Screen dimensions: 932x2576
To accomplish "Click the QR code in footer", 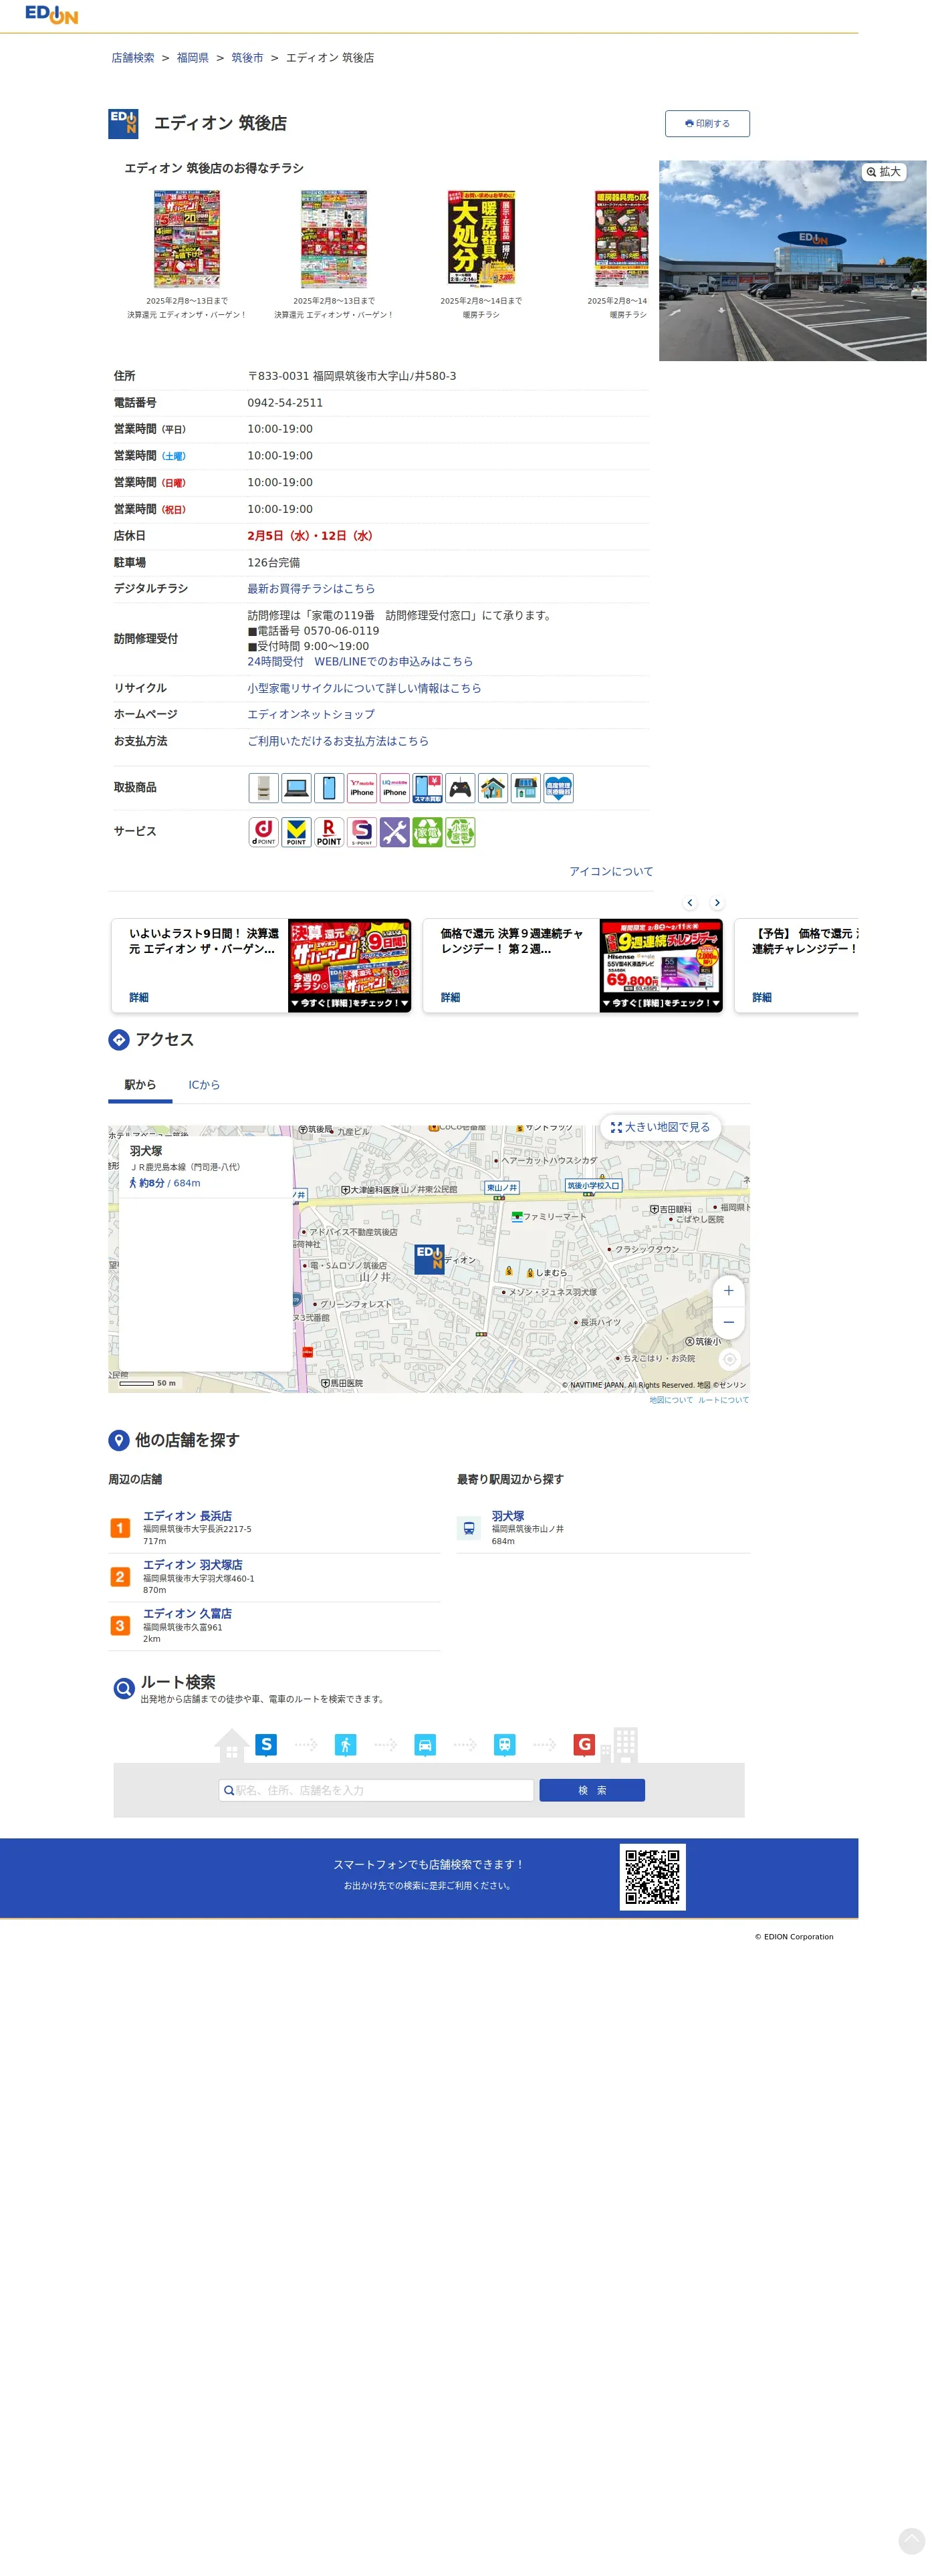I will point(653,1877).
